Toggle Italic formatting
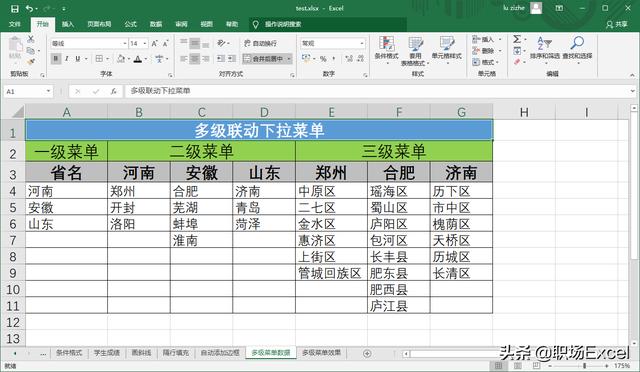The height and width of the screenshot is (372, 640). click(67, 59)
